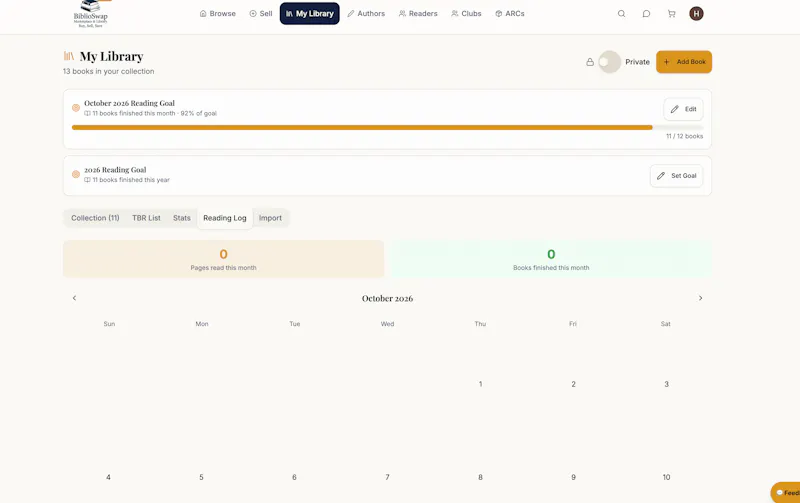Viewport: 800px width, 503px height.
Task: Switch to Stats tab
Action: point(182,218)
